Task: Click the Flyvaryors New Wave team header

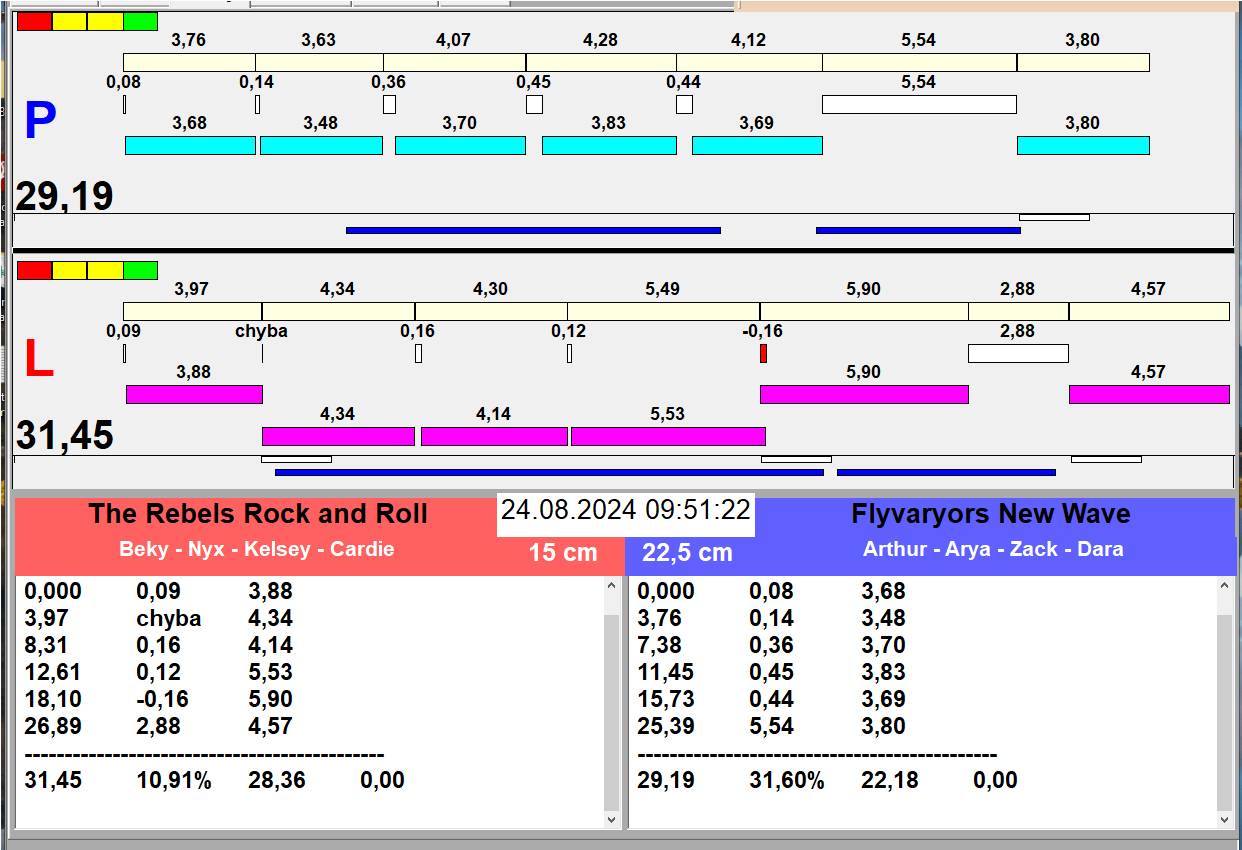Action: pyautogui.click(x=990, y=514)
